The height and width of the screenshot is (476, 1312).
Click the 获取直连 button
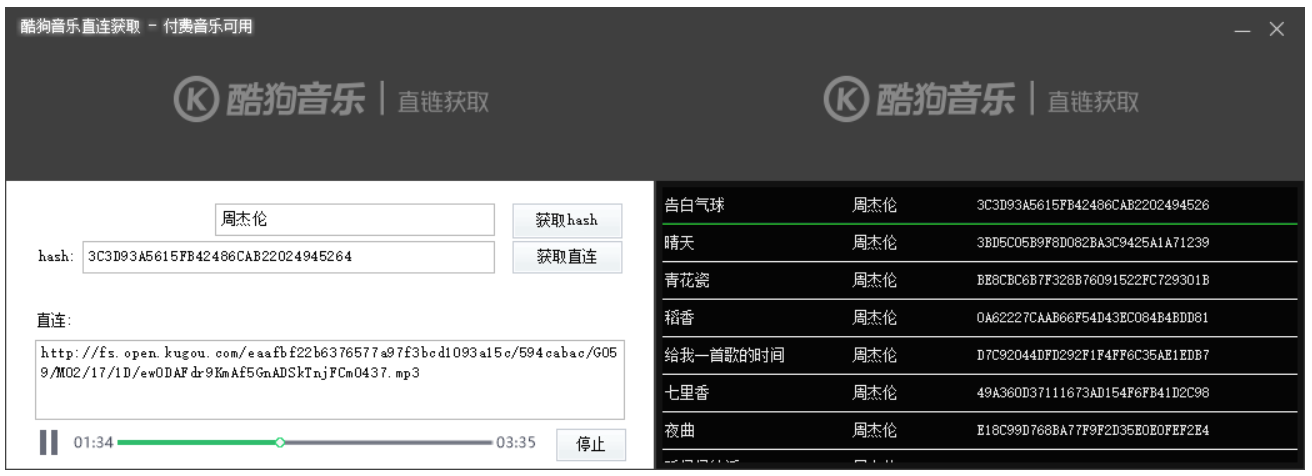click(567, 257)
